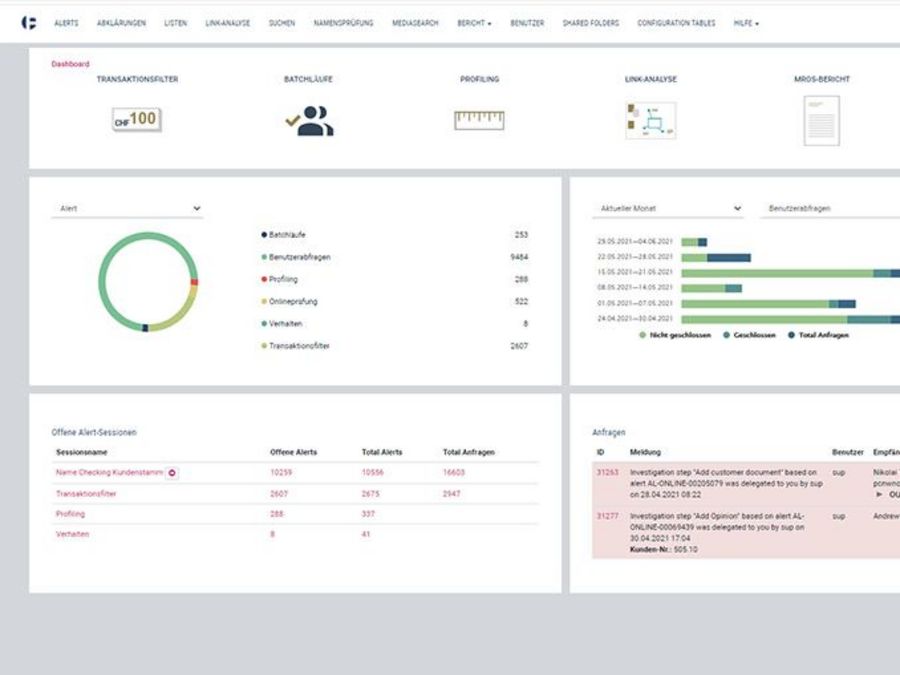Viewport: 900px width, 675px height.
Task: Click the Benutzer column header in Anfragen
Action: pos(848,452)
